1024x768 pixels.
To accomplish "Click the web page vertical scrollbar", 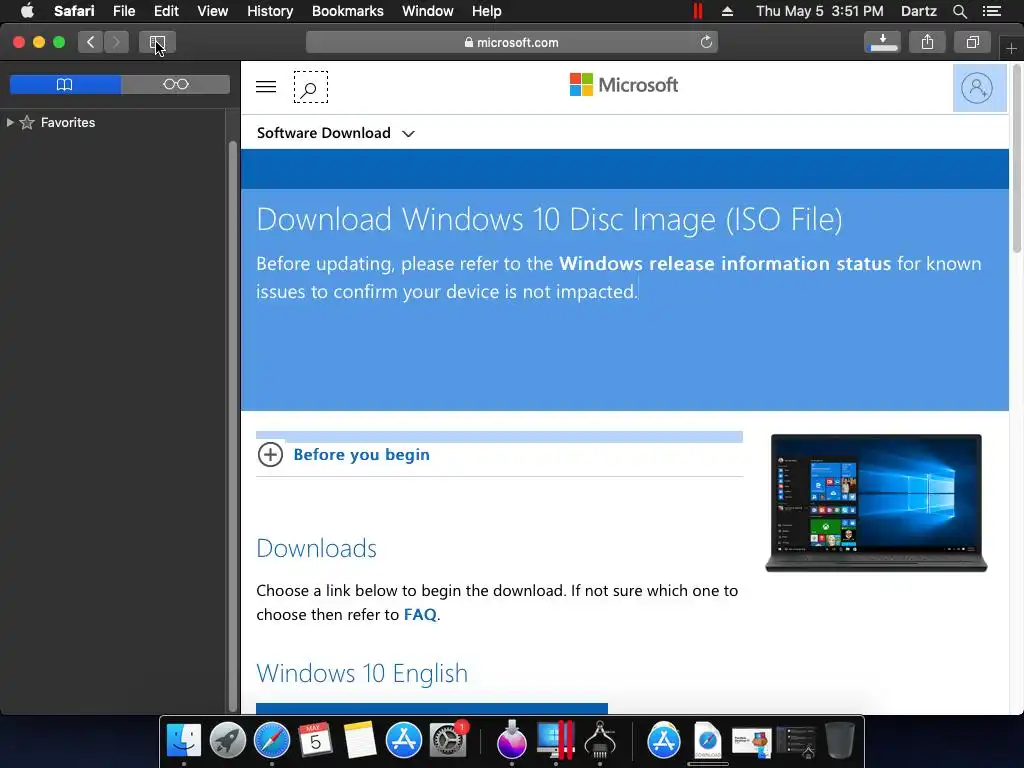I will [x=1017, y=157].
